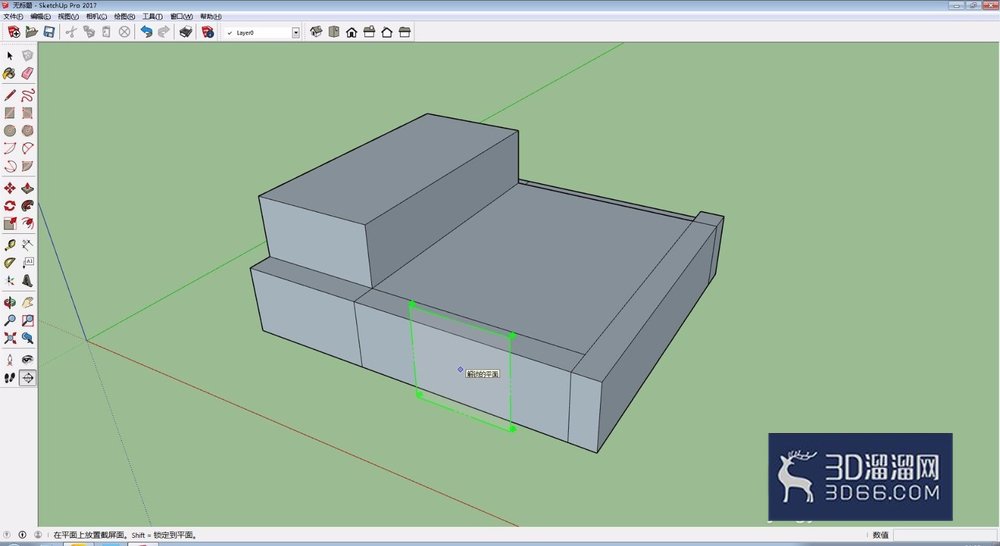
Task: Choose the Paint Bucket tool
Action: click(10, 73)
